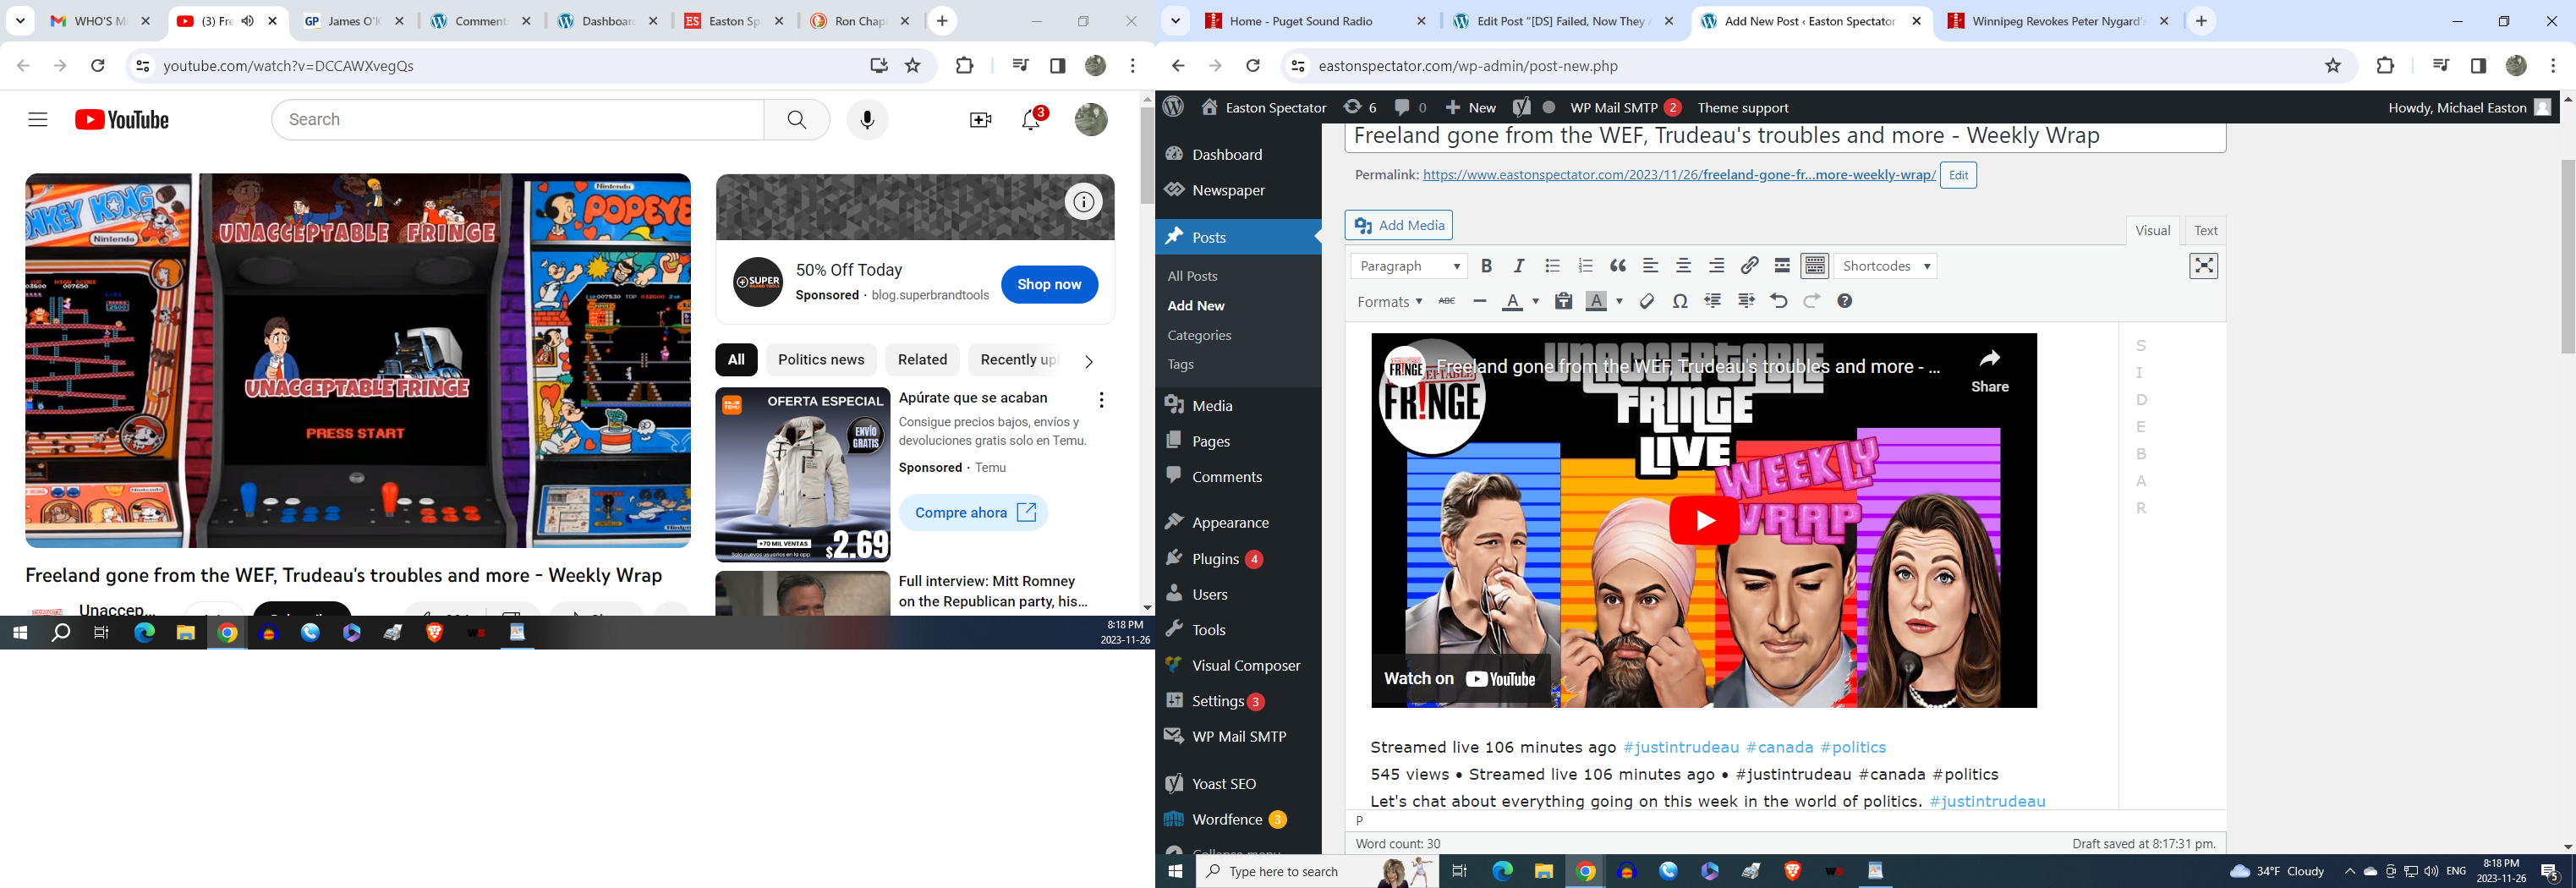Viewport: 2576px width, 888px height.
Task: Open the YouTube notifications bell
Action: pos(1031,120)
